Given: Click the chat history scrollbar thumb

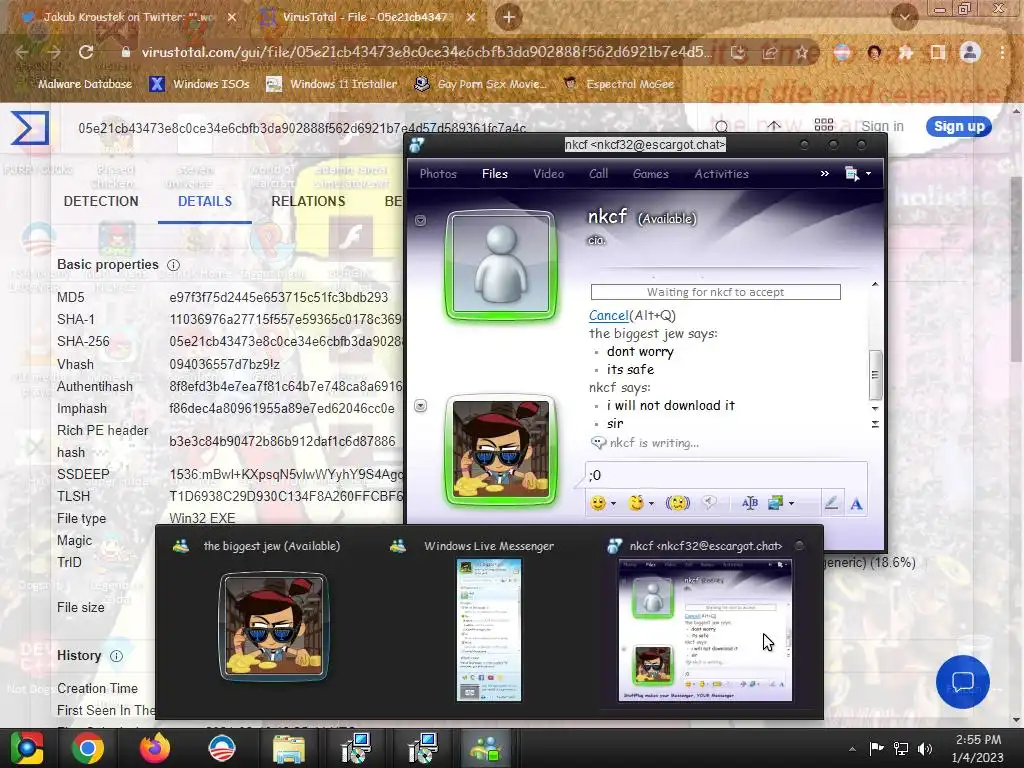Looking at the screenshot, I should pyautogui.click(x=874, y=375).
